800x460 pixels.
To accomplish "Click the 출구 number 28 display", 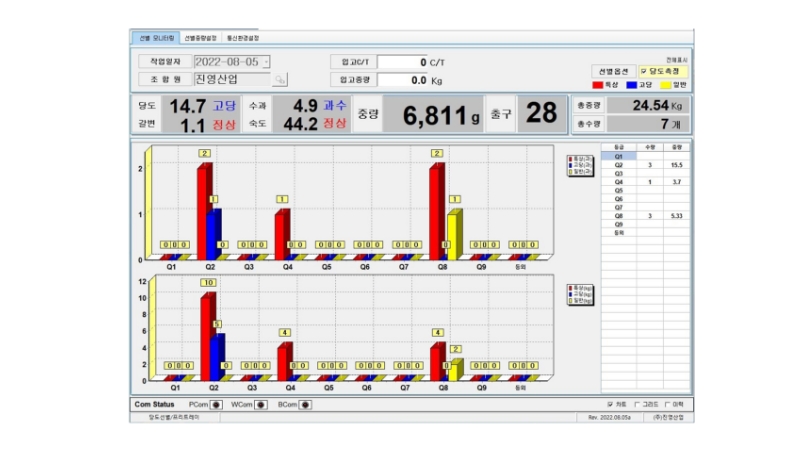I will tap(541, 113).
